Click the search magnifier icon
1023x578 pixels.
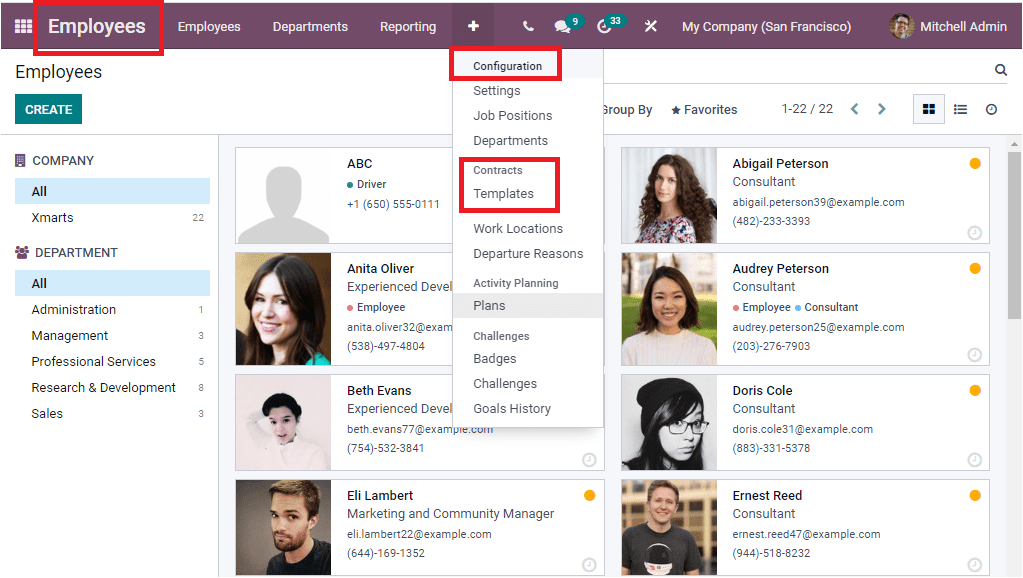click(1000, 70)
